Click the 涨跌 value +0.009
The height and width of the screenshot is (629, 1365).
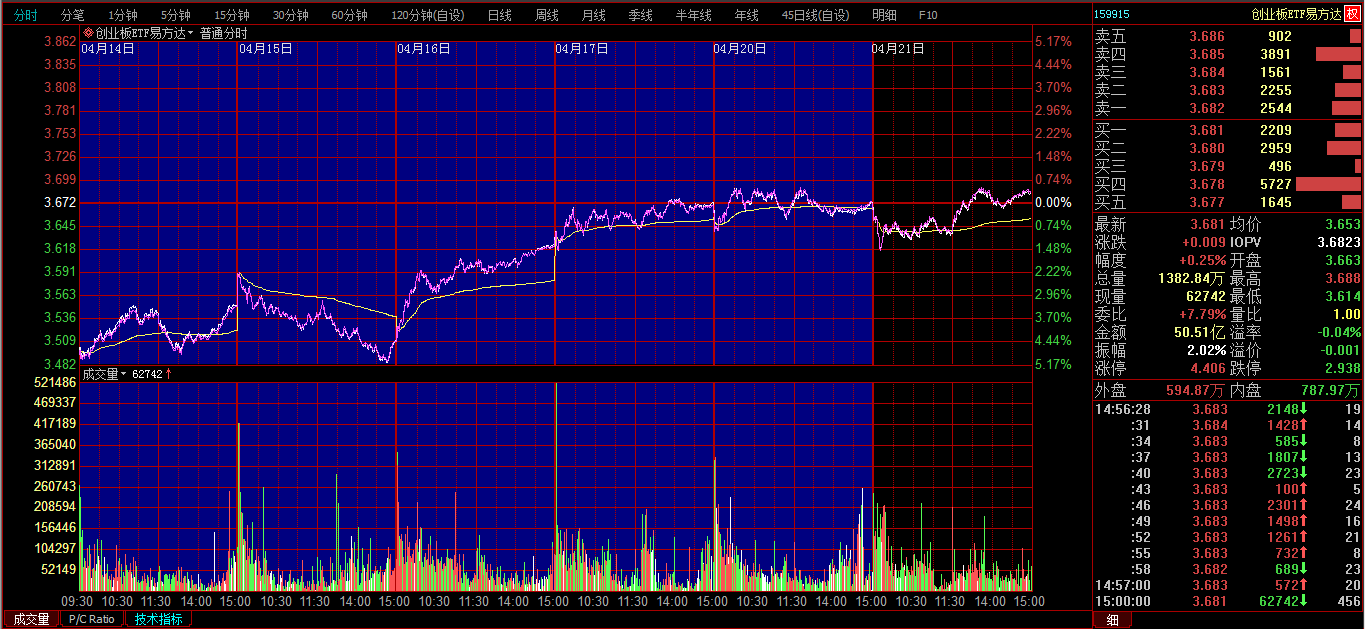click(1204, 242)
